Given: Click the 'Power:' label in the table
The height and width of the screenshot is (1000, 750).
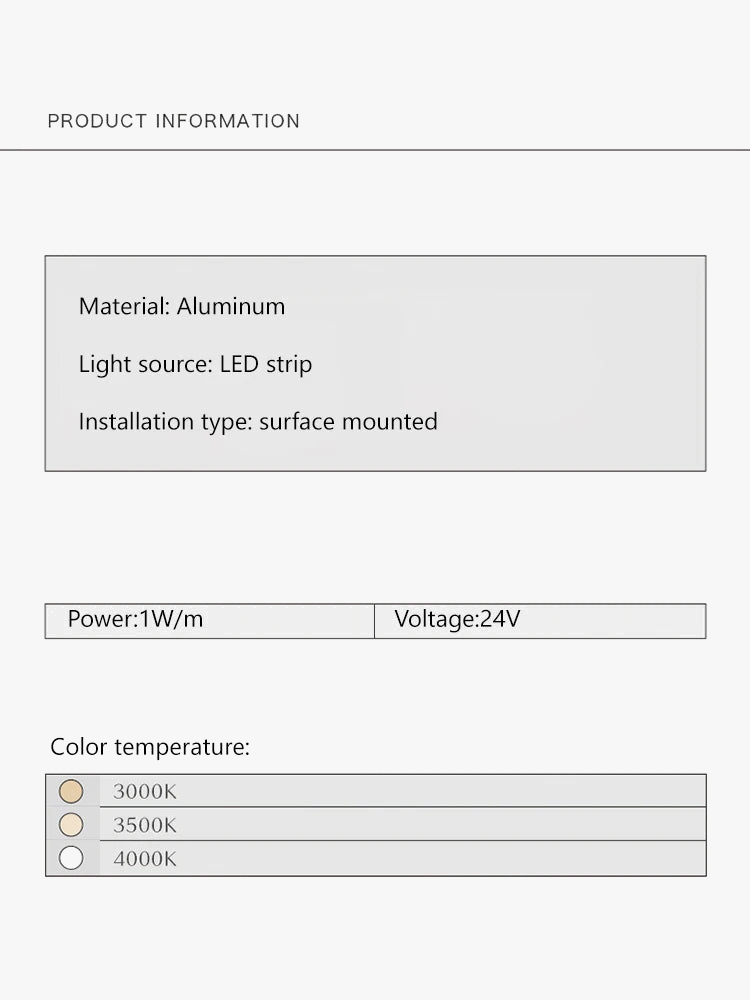Looking at the screenshot, I should [102, 619].
